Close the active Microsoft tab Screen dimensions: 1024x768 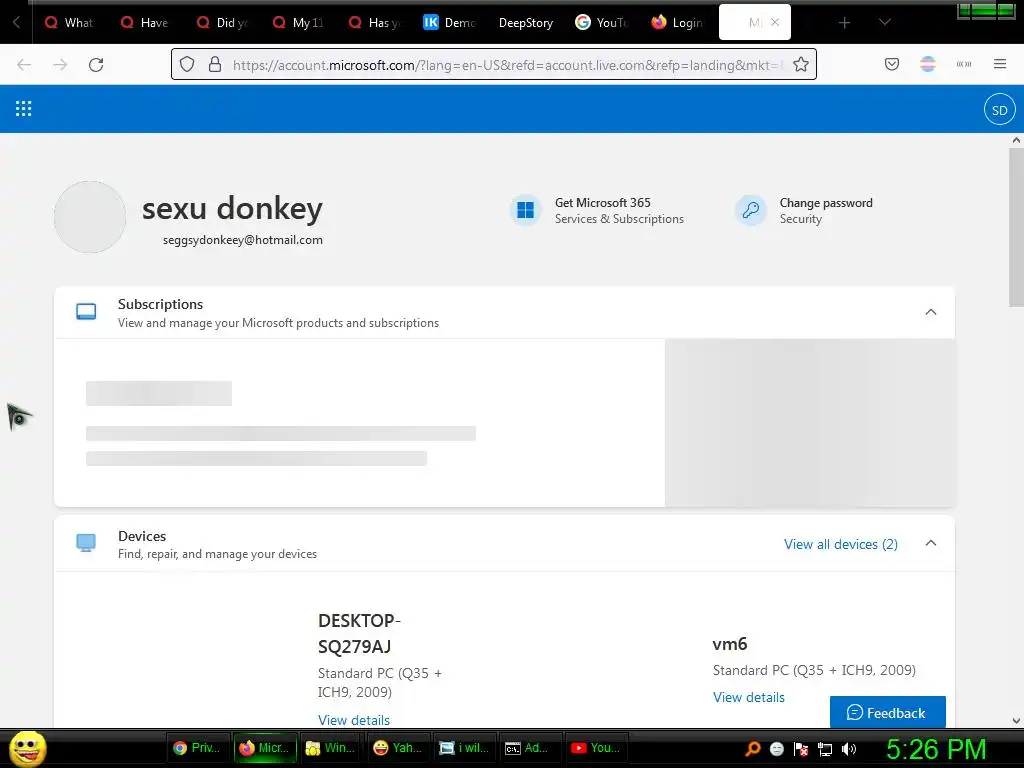click(x=775, y=22)
